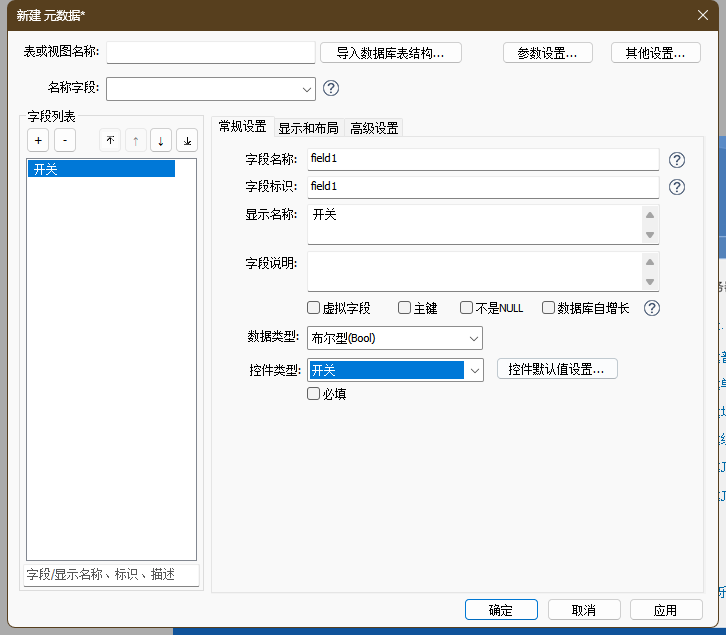The height and width of the screenshot is (635, 726).
Task: Move selected field up one position
Action: pyautogui.click(x=135, y=140)
